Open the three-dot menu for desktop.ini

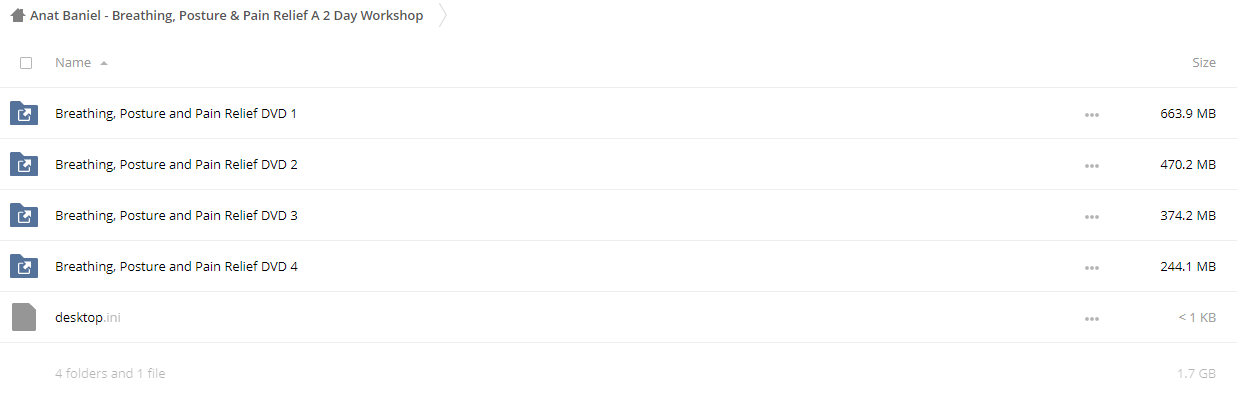tap(1091, 319)
